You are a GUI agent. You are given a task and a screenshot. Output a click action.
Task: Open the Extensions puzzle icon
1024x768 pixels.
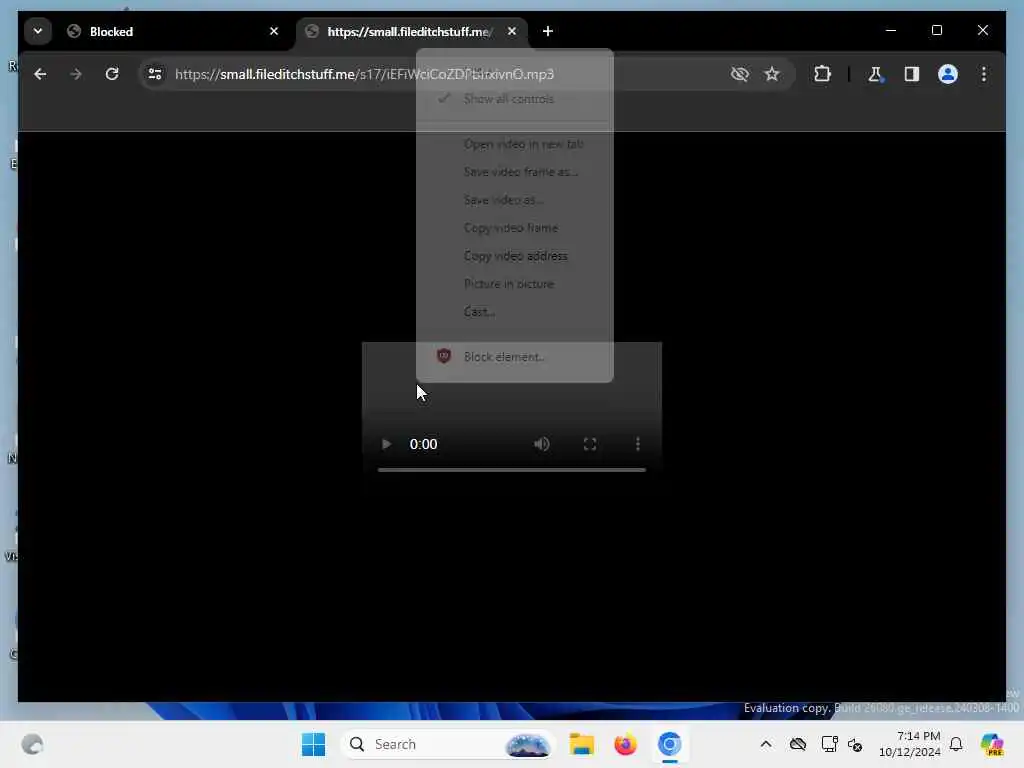coord(822,74)
